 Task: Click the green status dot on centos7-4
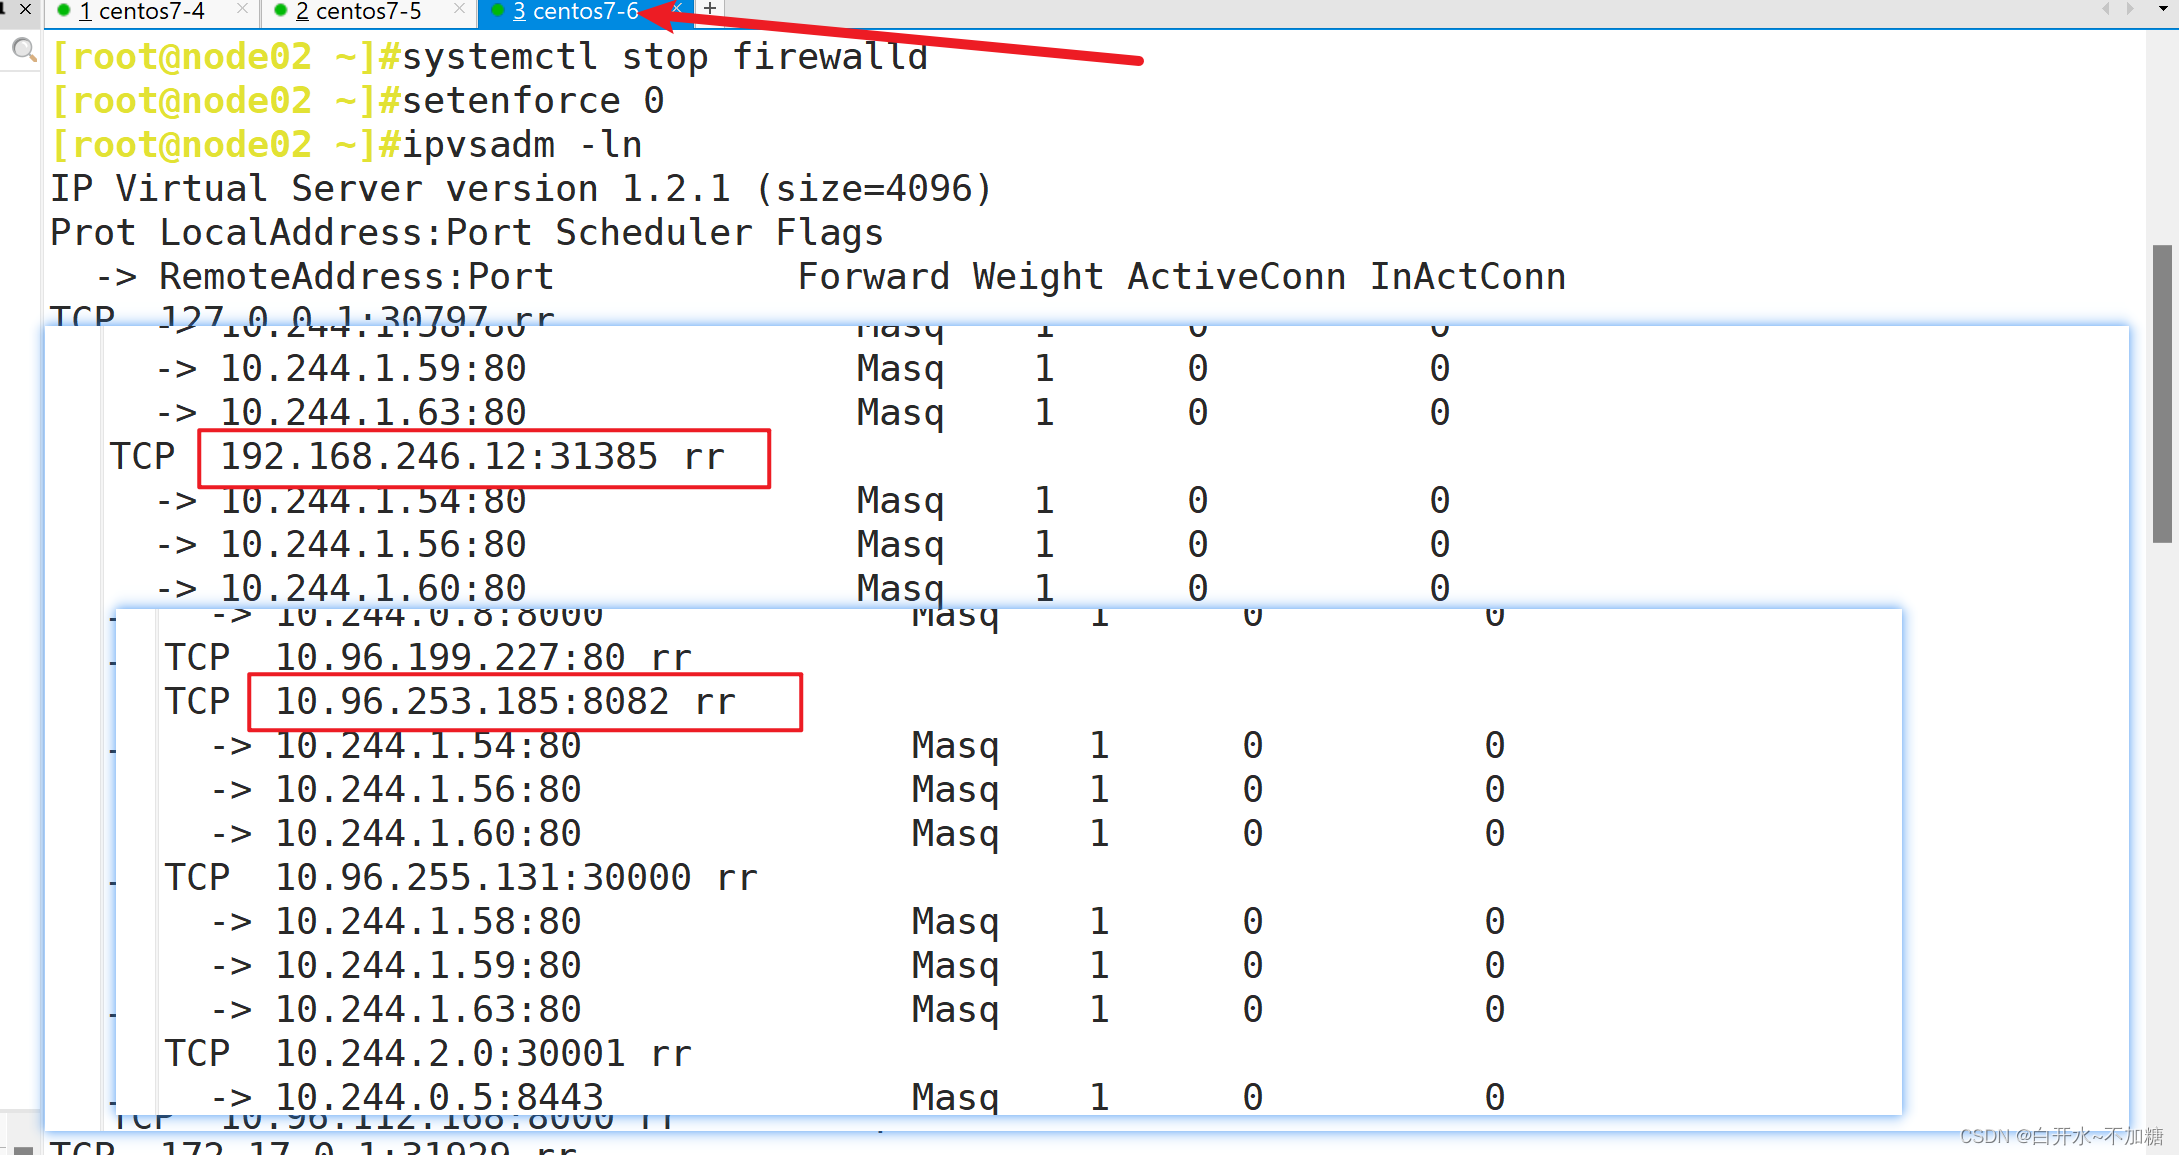point(64,11)
